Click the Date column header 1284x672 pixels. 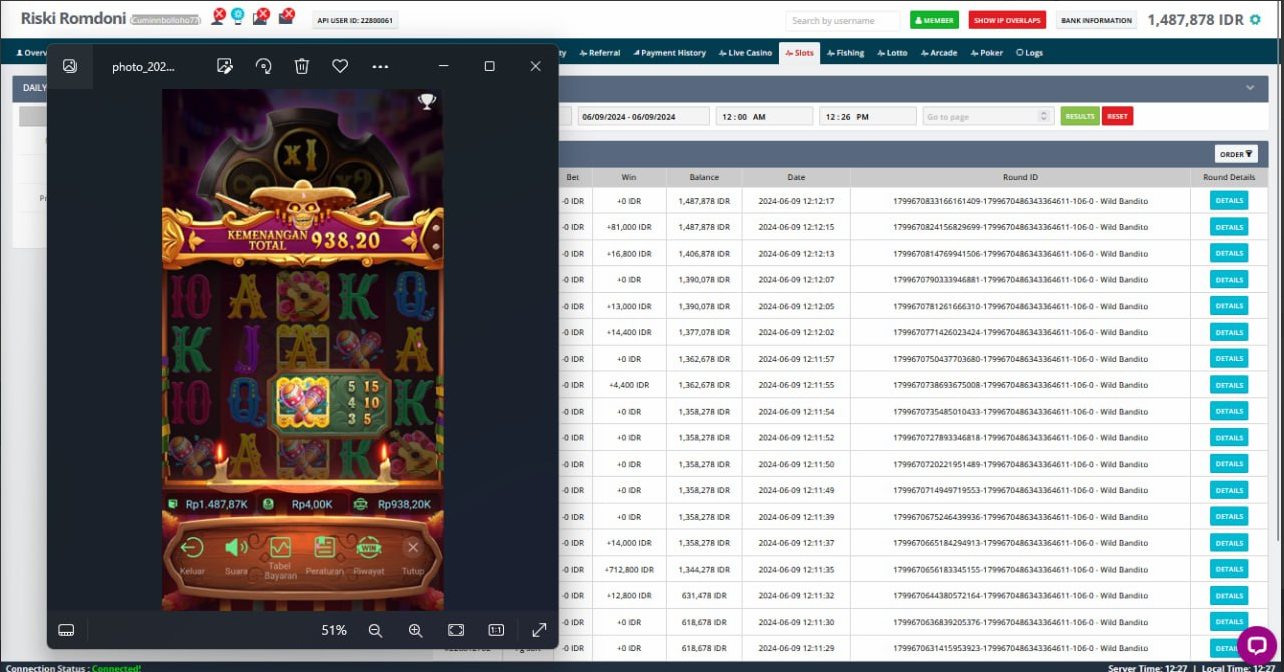coord(796,177)
